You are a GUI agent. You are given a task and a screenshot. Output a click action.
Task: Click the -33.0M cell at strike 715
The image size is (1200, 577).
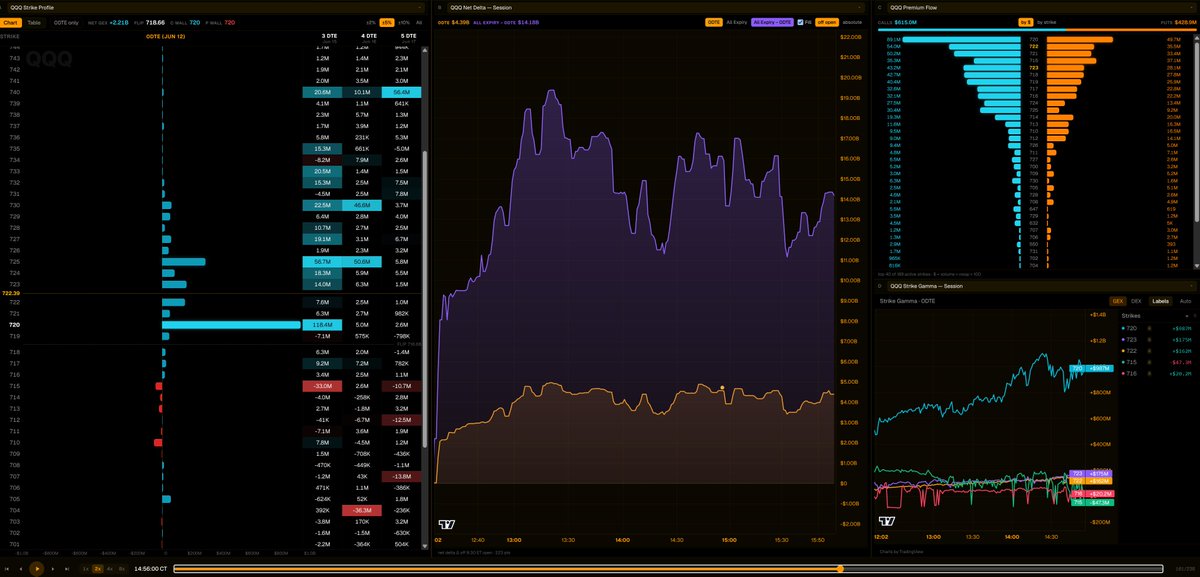[322, 386]
